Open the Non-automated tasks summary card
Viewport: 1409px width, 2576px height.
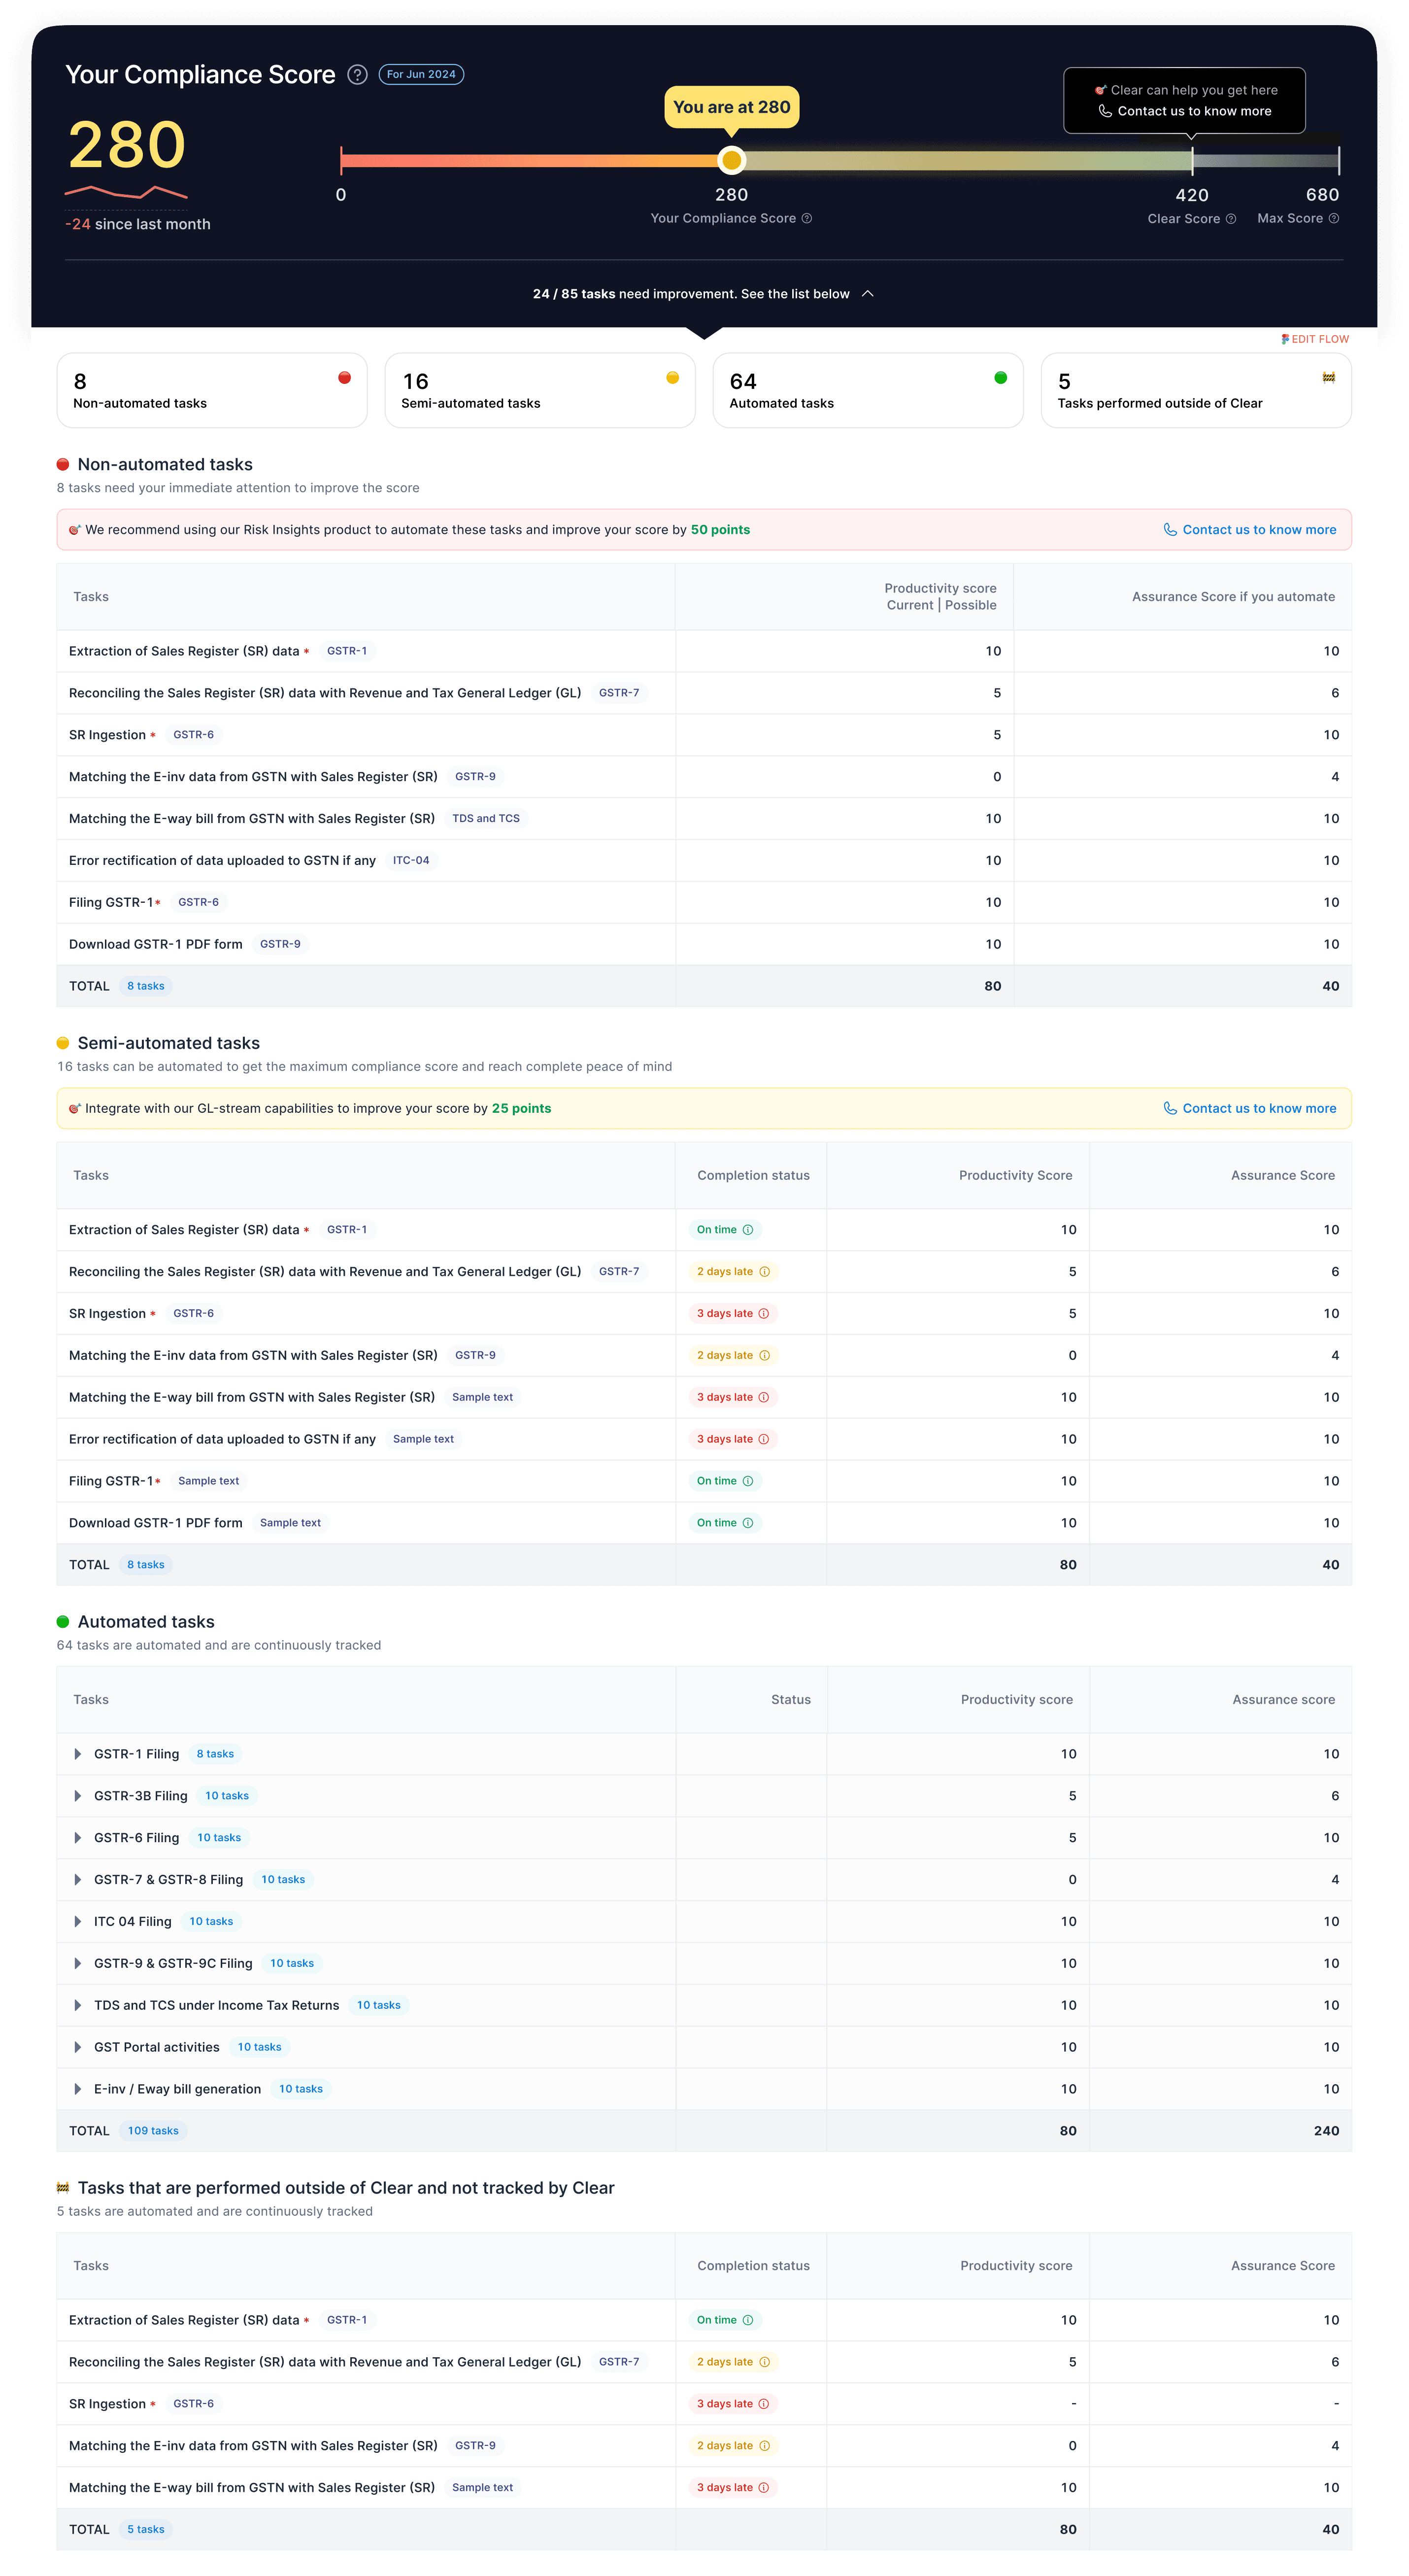212,391
